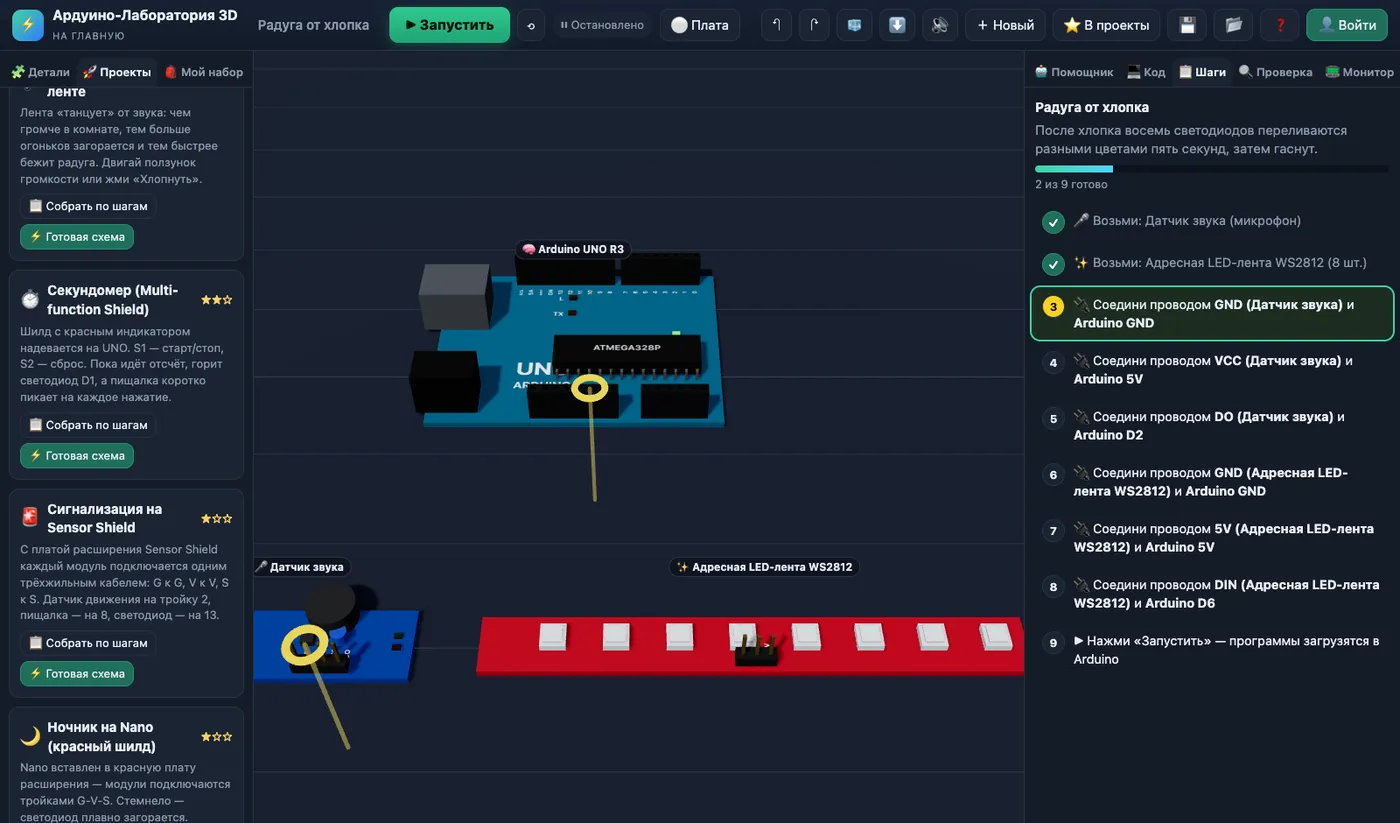
Task: Click the steps progress bar
Action: (1211, 169)
